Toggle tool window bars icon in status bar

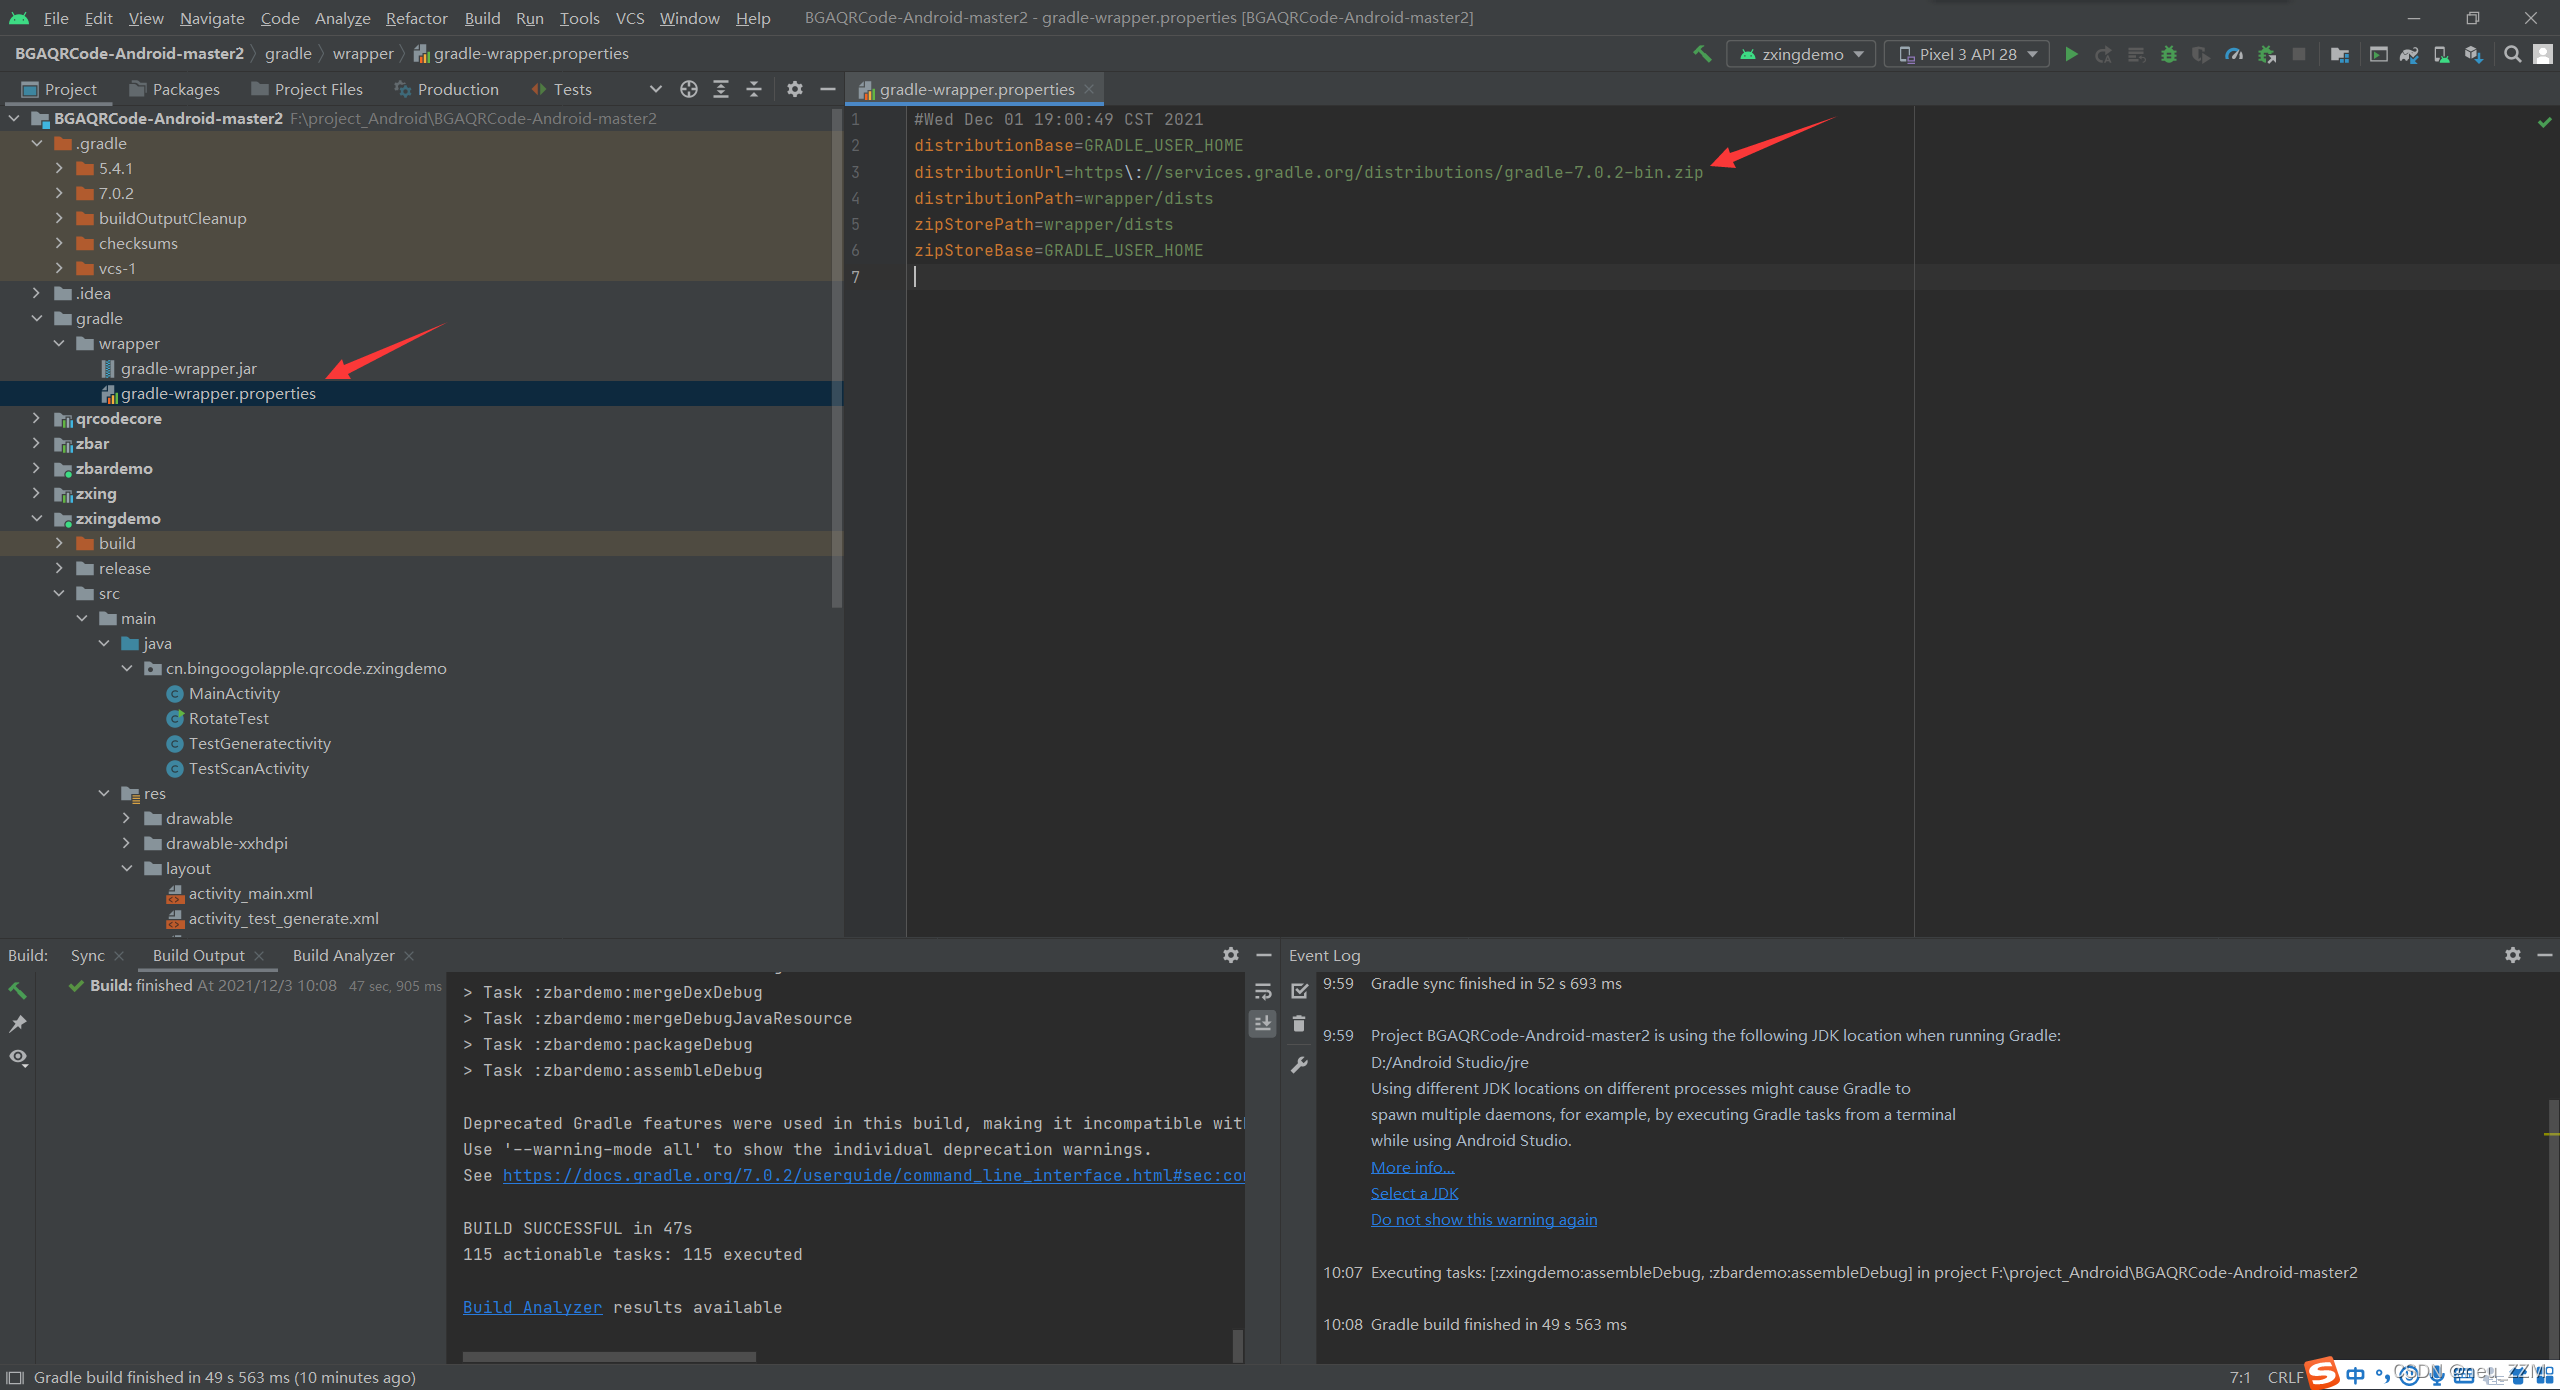(x=15, y=1377)
